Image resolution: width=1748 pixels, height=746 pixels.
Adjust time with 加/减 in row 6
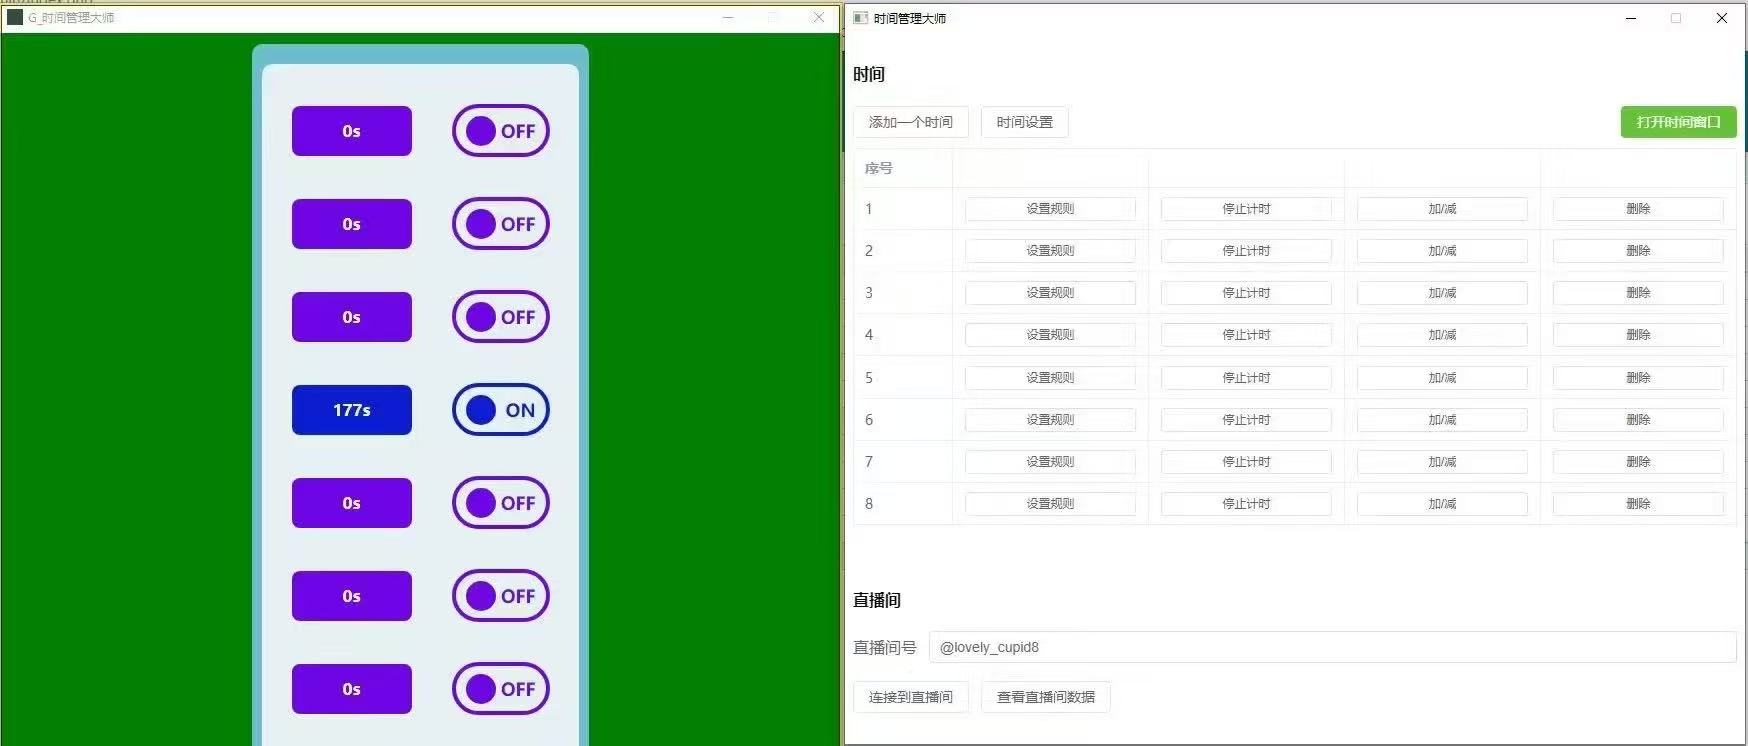tap(1442, 420)
